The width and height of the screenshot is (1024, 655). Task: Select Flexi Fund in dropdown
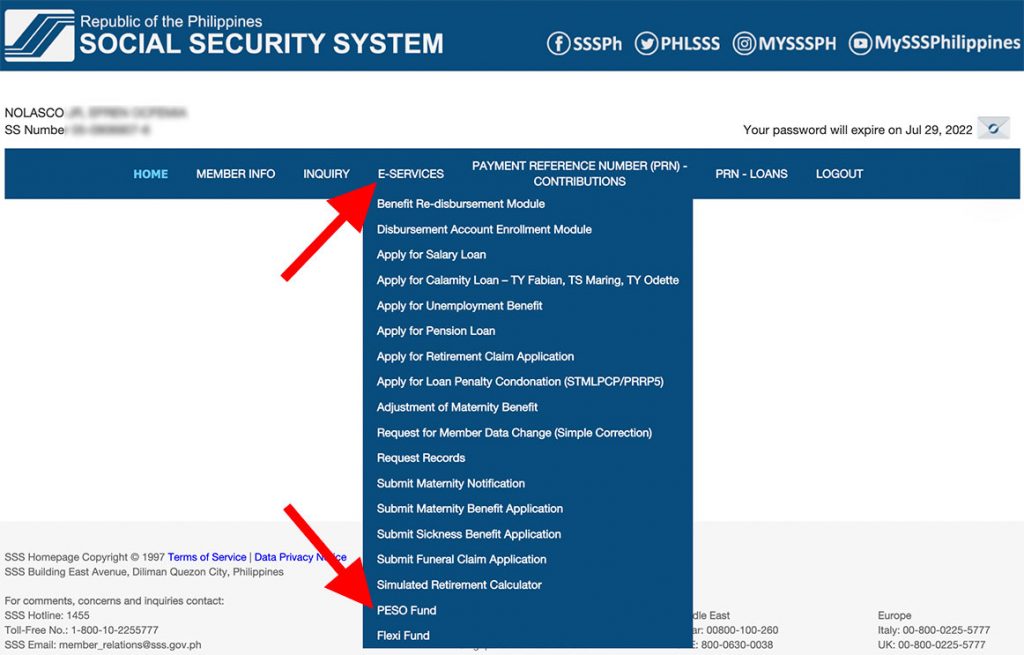click(403, 635)
